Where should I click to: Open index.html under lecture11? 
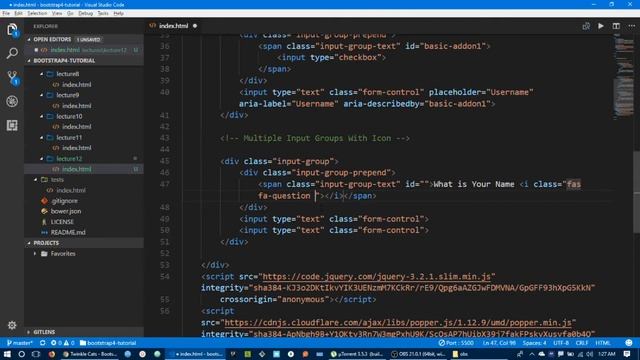(77, 148)
